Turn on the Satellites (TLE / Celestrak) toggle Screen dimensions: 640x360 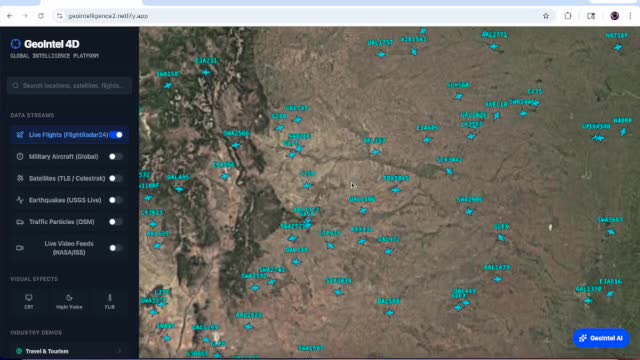click(x=115, y=178)
